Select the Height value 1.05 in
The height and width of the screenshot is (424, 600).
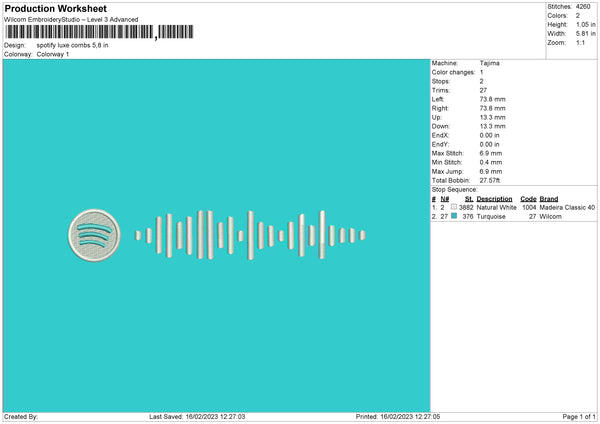tap(586, 24)
